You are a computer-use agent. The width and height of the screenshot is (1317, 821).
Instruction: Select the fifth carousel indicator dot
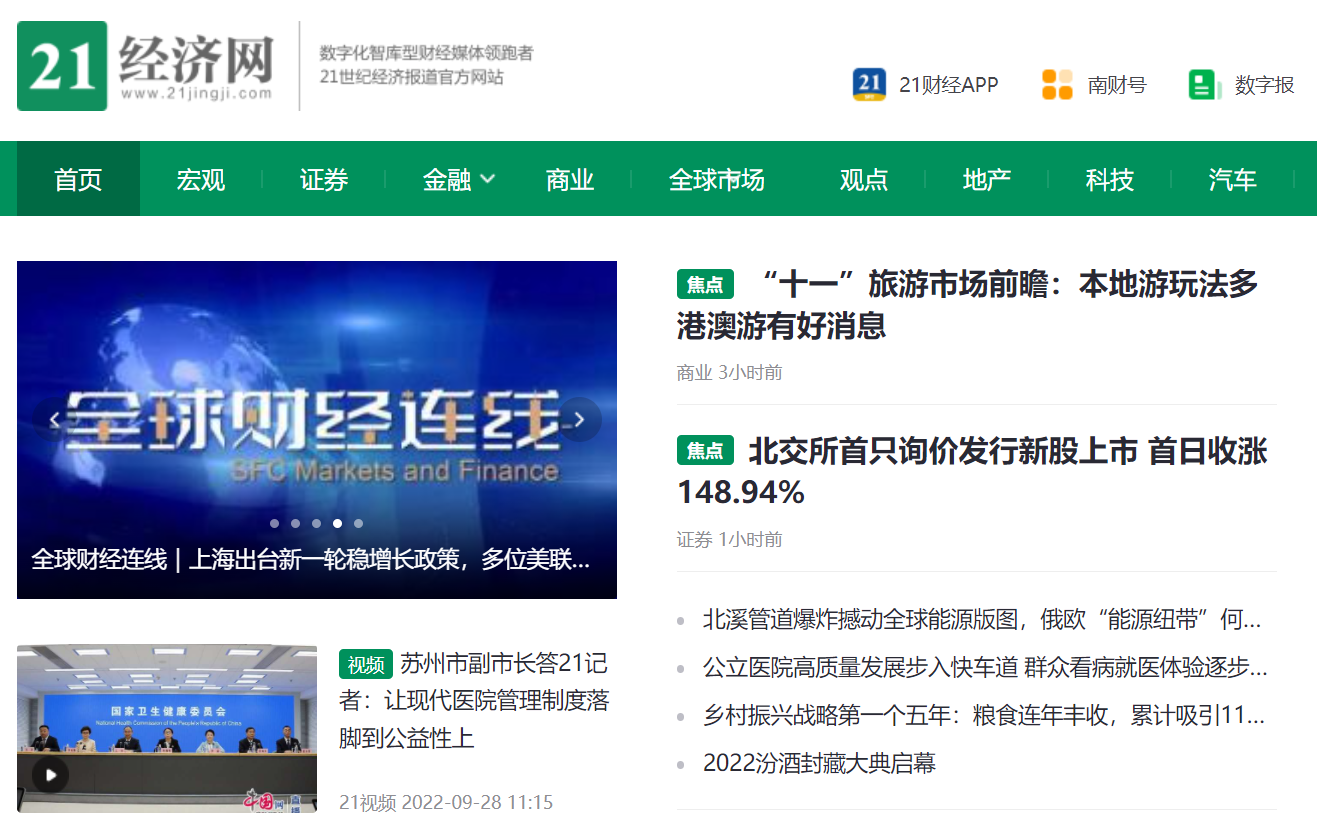pyautogui.click(x=358, y=523)
